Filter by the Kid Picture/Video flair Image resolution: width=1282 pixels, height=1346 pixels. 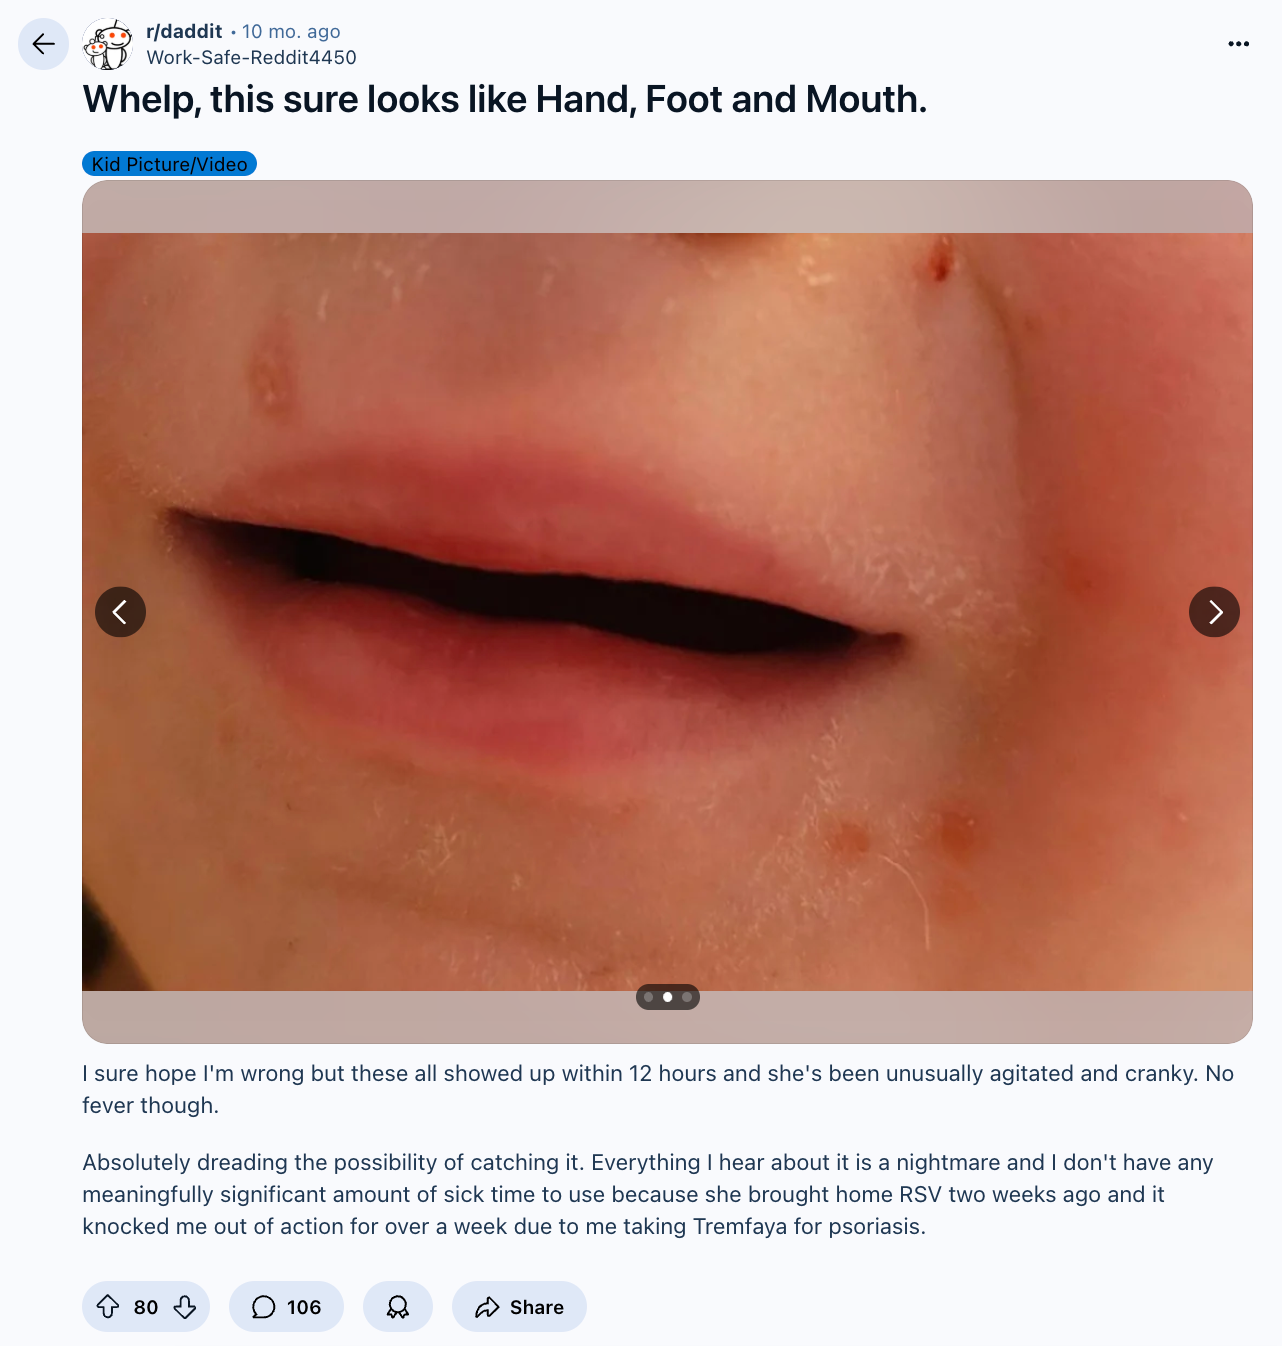coord(169,164)
